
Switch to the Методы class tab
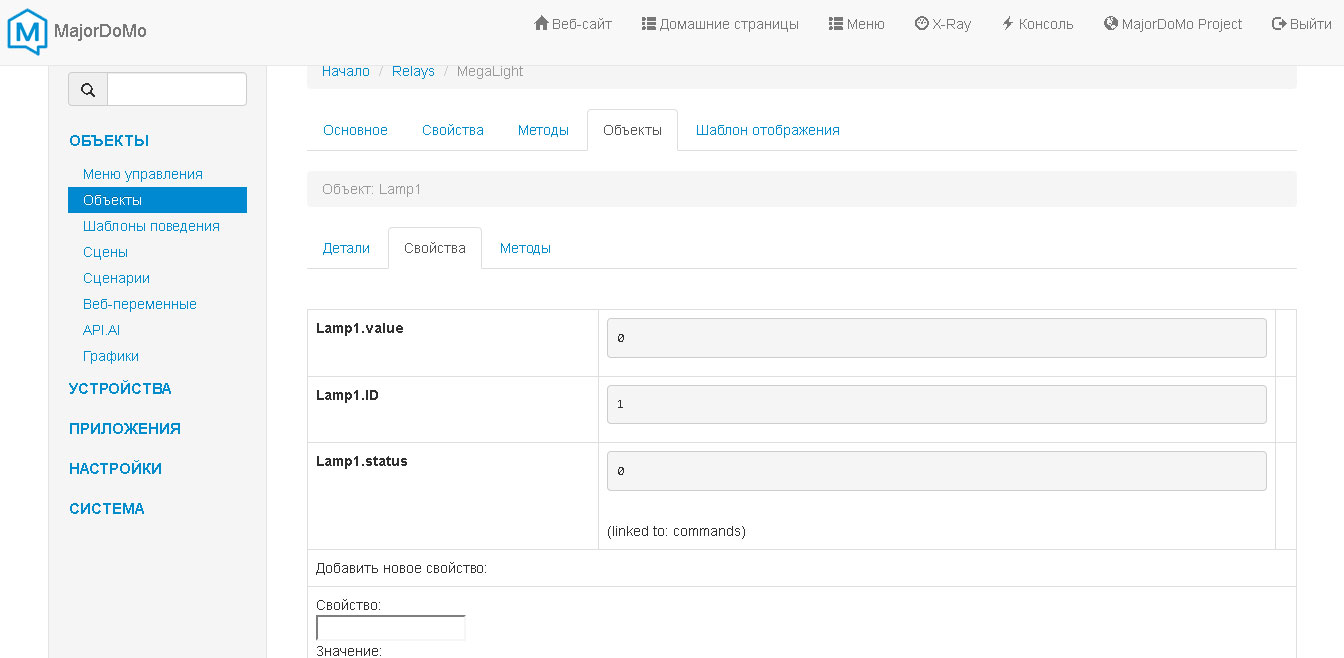(x=543, y=130)
